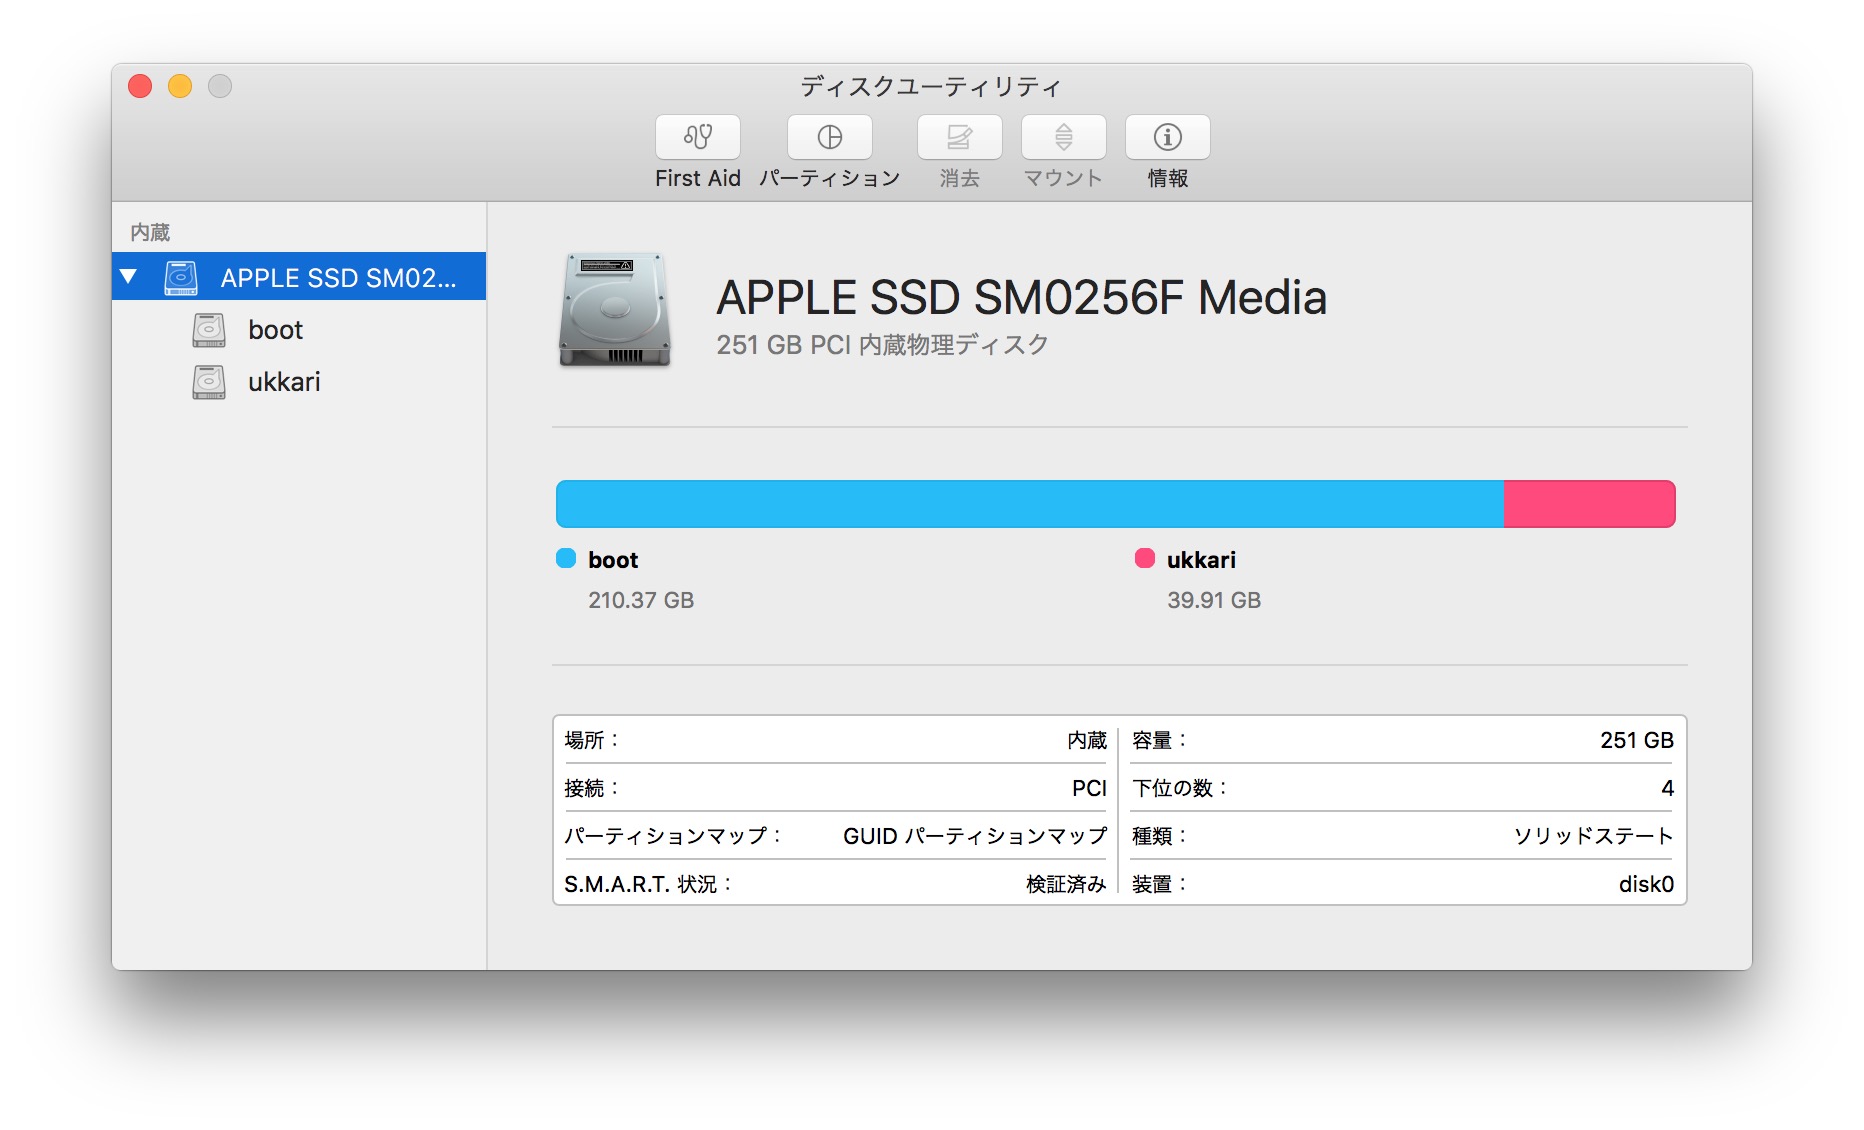Screen dimensions: 1864x1130
Task: Select the boot volume in sidebar
Action: [x=299, y=330]
